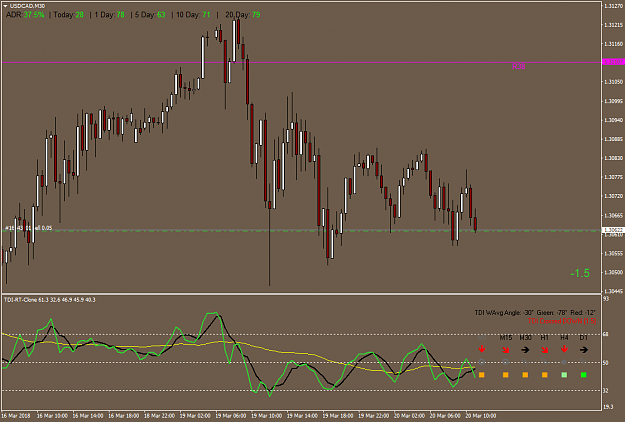Image resolution: width=625 pixels, height=422 pixels.
Task: Click the 'TDI WAvg Angle' readout text
Action: point(535,313)
